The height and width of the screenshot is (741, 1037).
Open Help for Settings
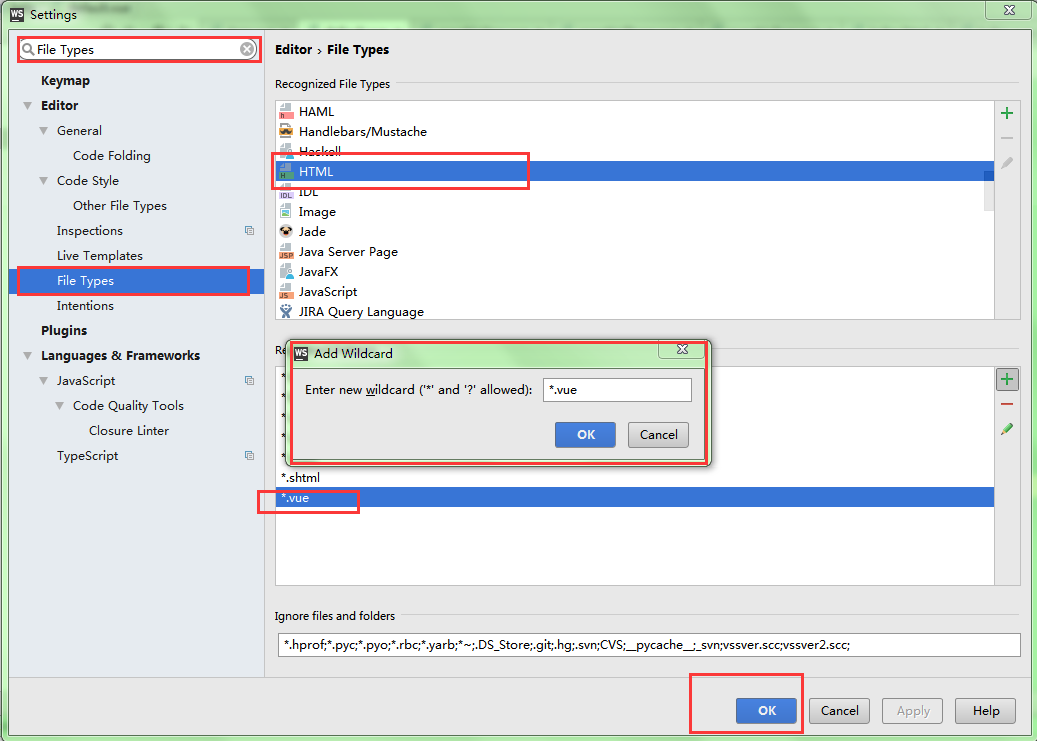point(985,711)
